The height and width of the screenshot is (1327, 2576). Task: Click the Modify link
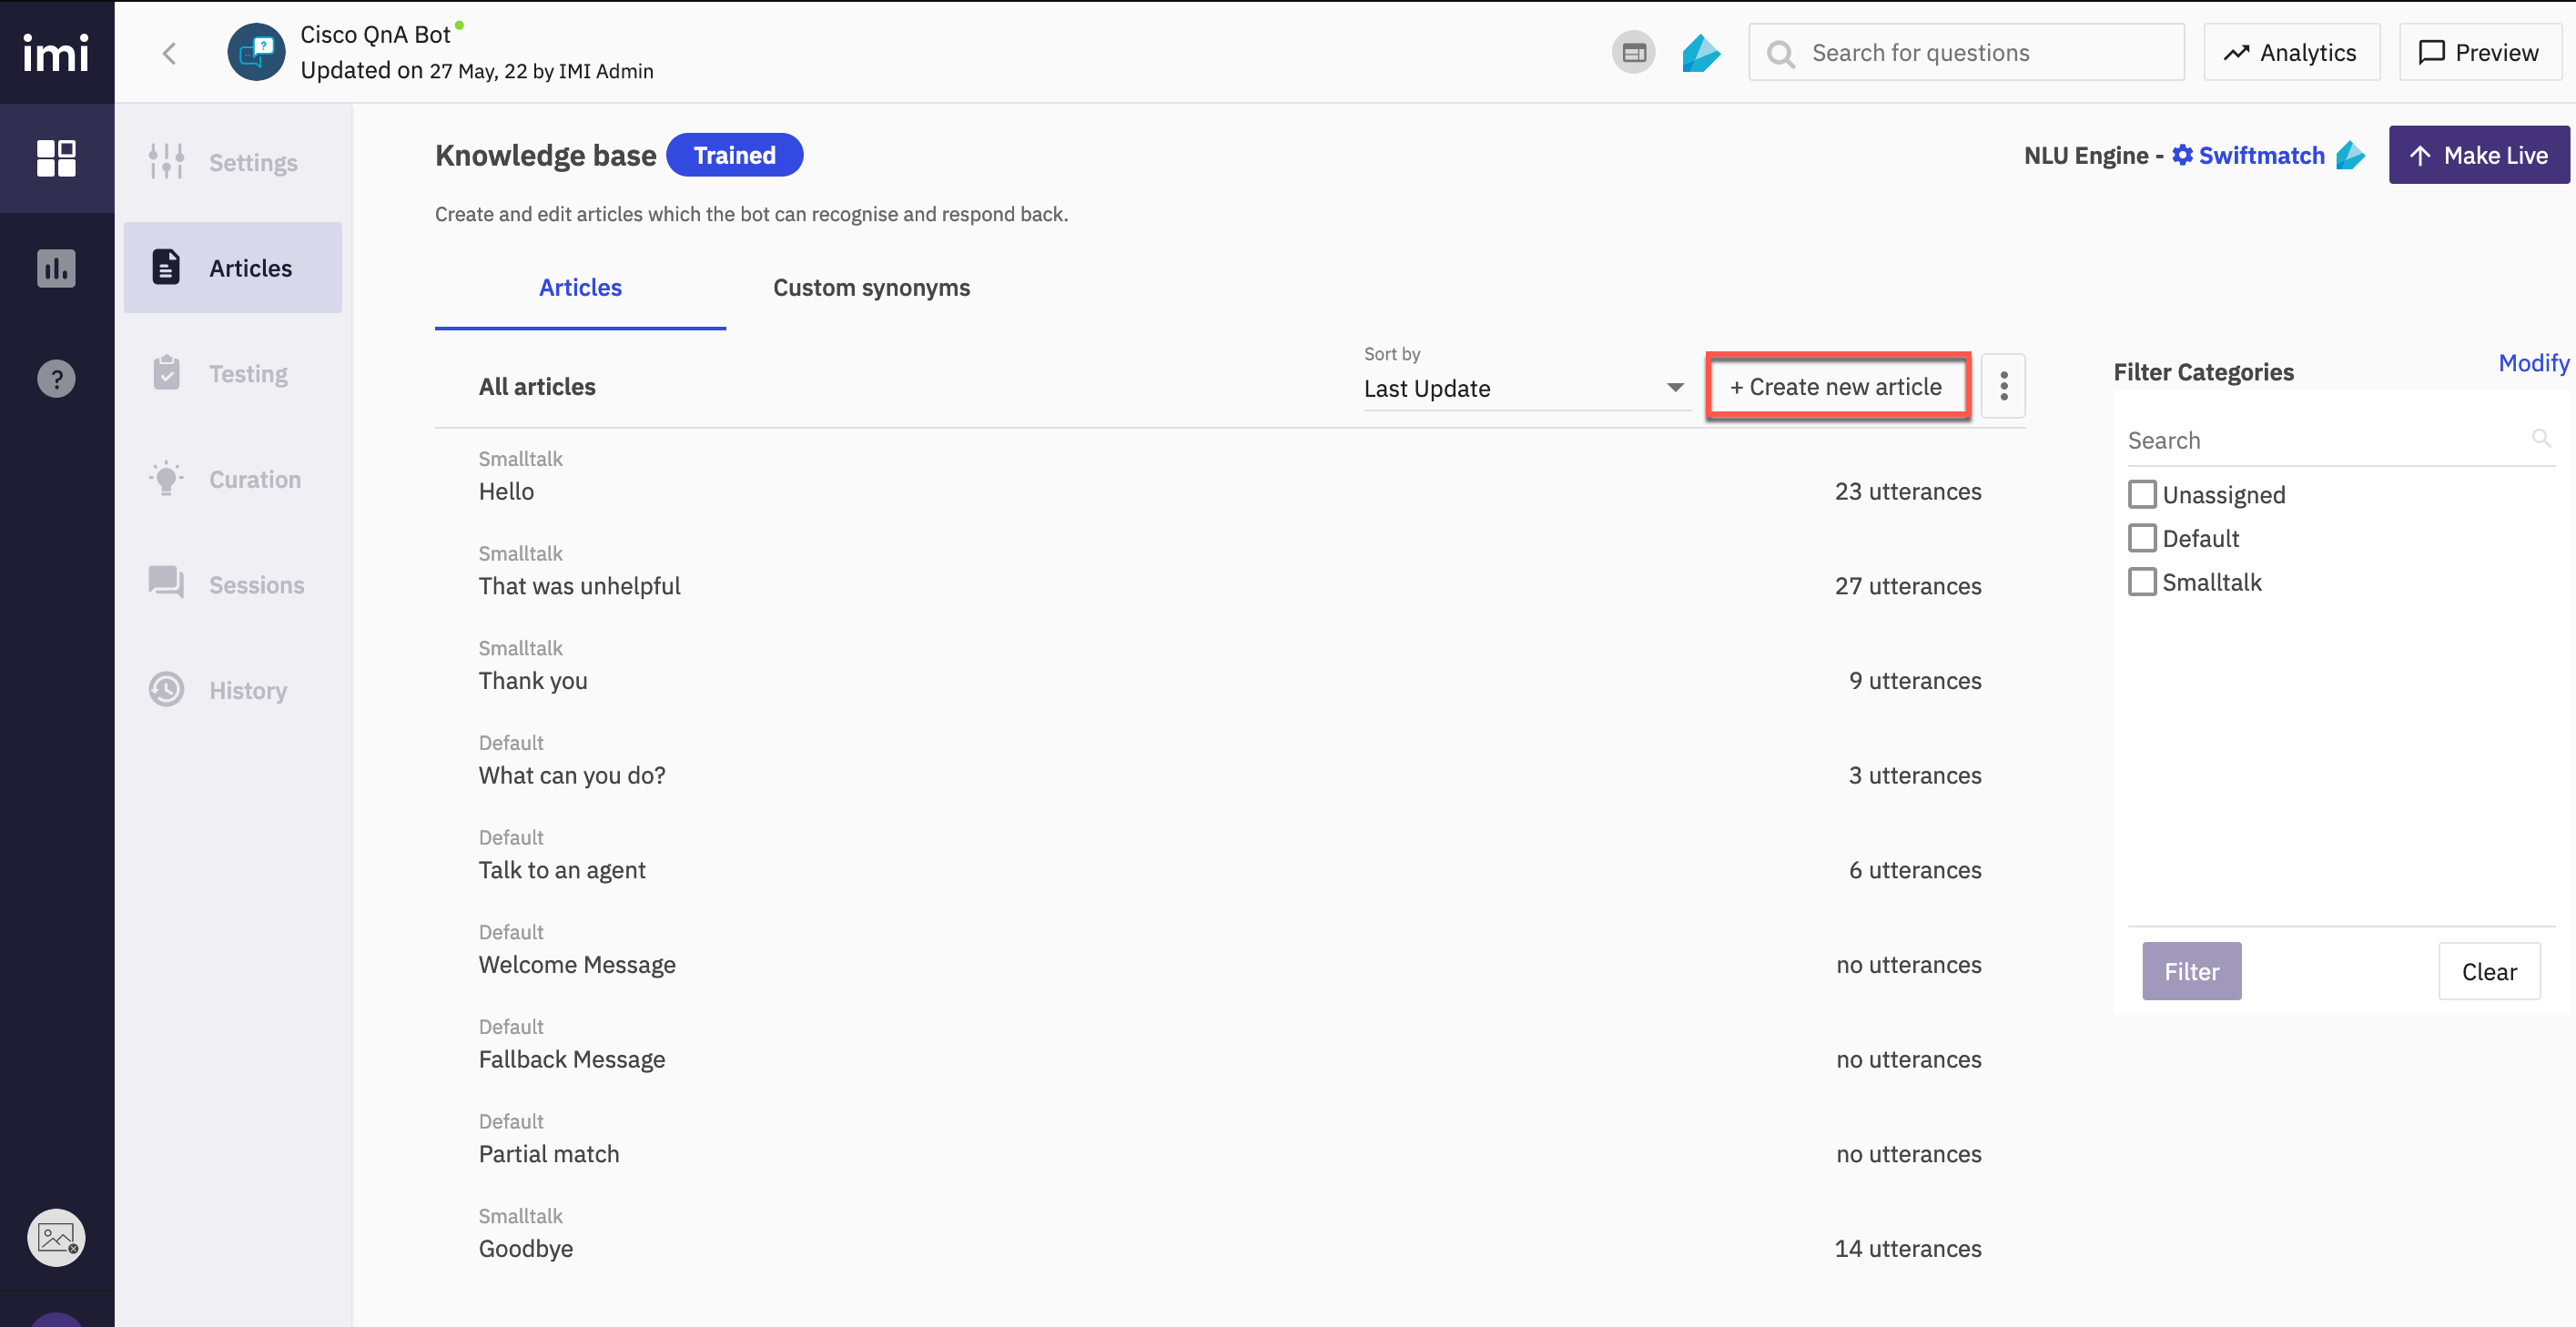(x=2533, y=363)
